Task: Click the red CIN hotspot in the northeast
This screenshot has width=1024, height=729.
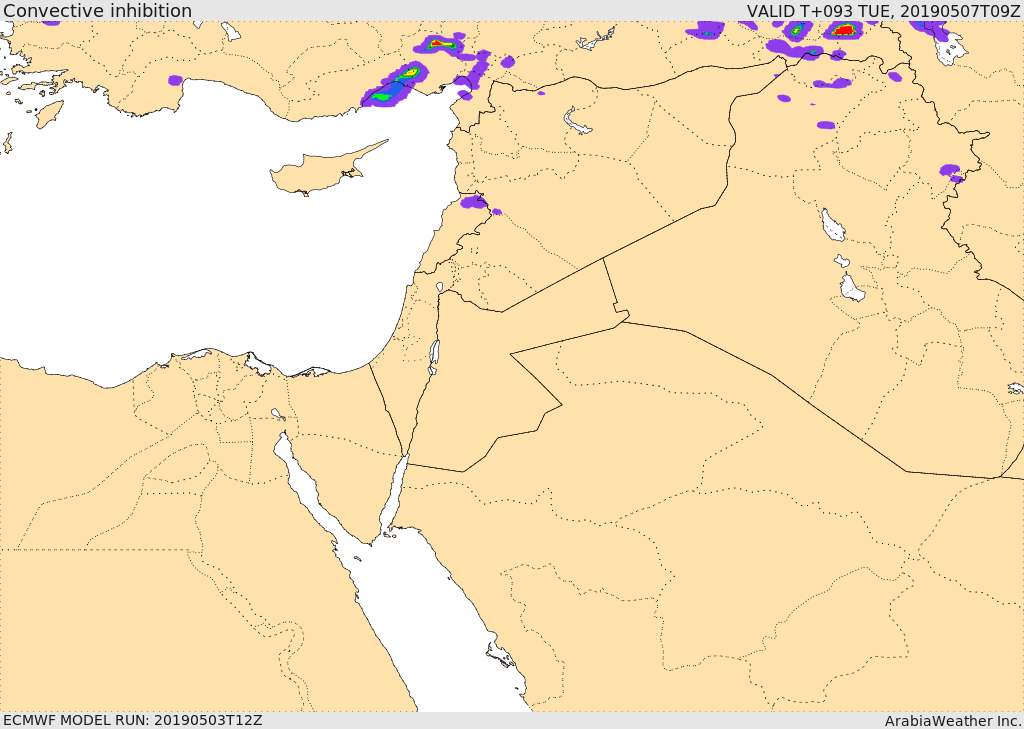Action: tap(844, 29)
